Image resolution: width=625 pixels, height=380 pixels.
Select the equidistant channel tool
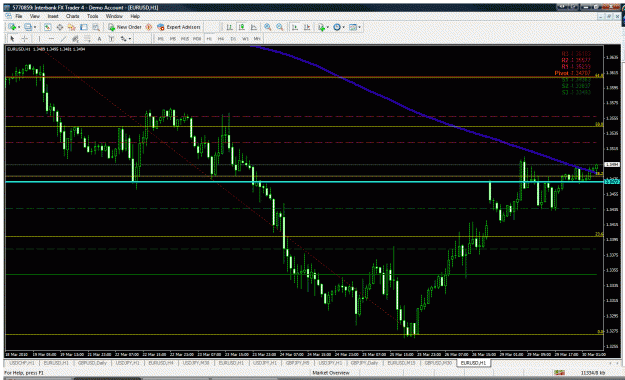[75, 39]
